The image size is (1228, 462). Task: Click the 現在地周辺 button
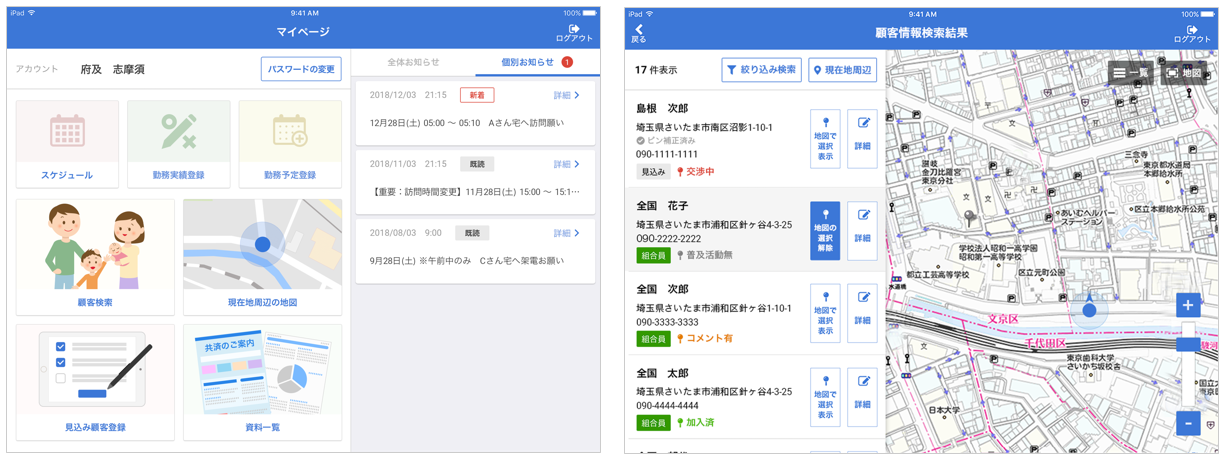pyautogui.click(x=842, y=70)
